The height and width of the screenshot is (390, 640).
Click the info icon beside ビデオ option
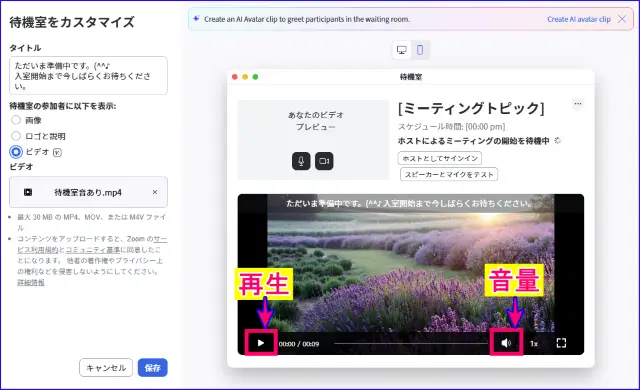(x=57, y=152)
